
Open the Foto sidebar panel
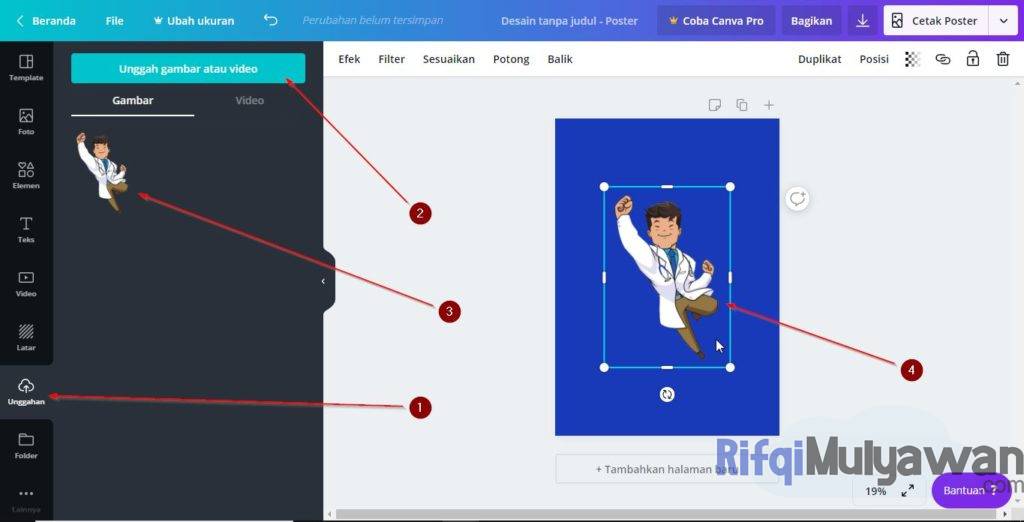coord(26,122)
